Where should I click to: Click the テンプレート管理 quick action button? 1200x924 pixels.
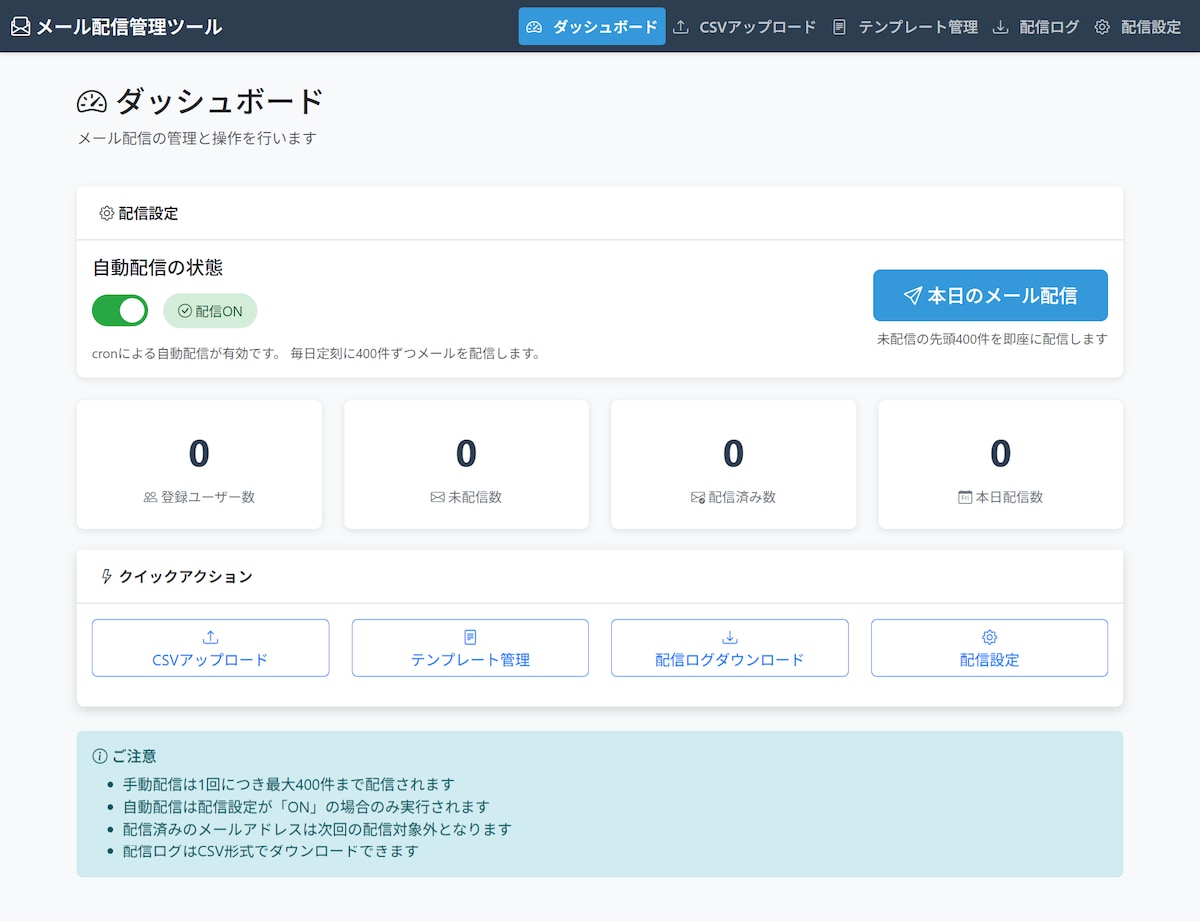470,648
